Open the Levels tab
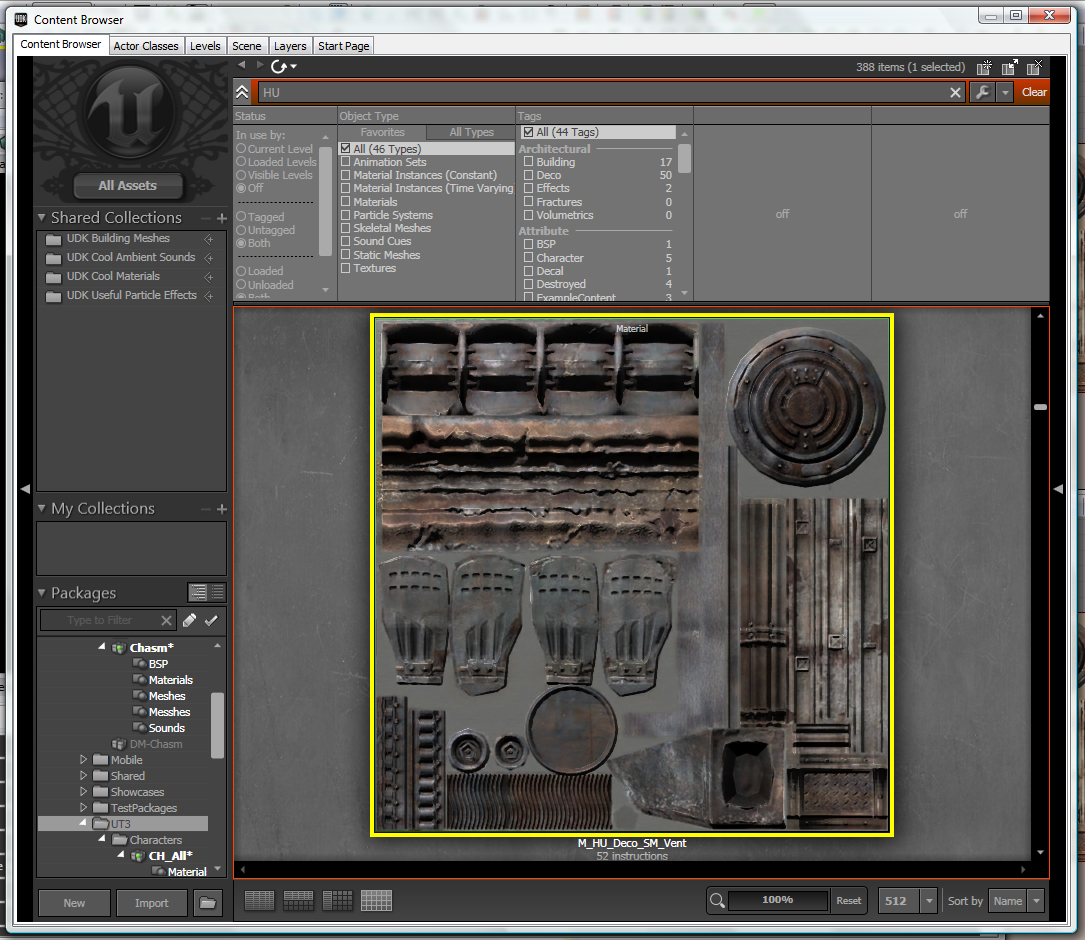 point(205,46)
